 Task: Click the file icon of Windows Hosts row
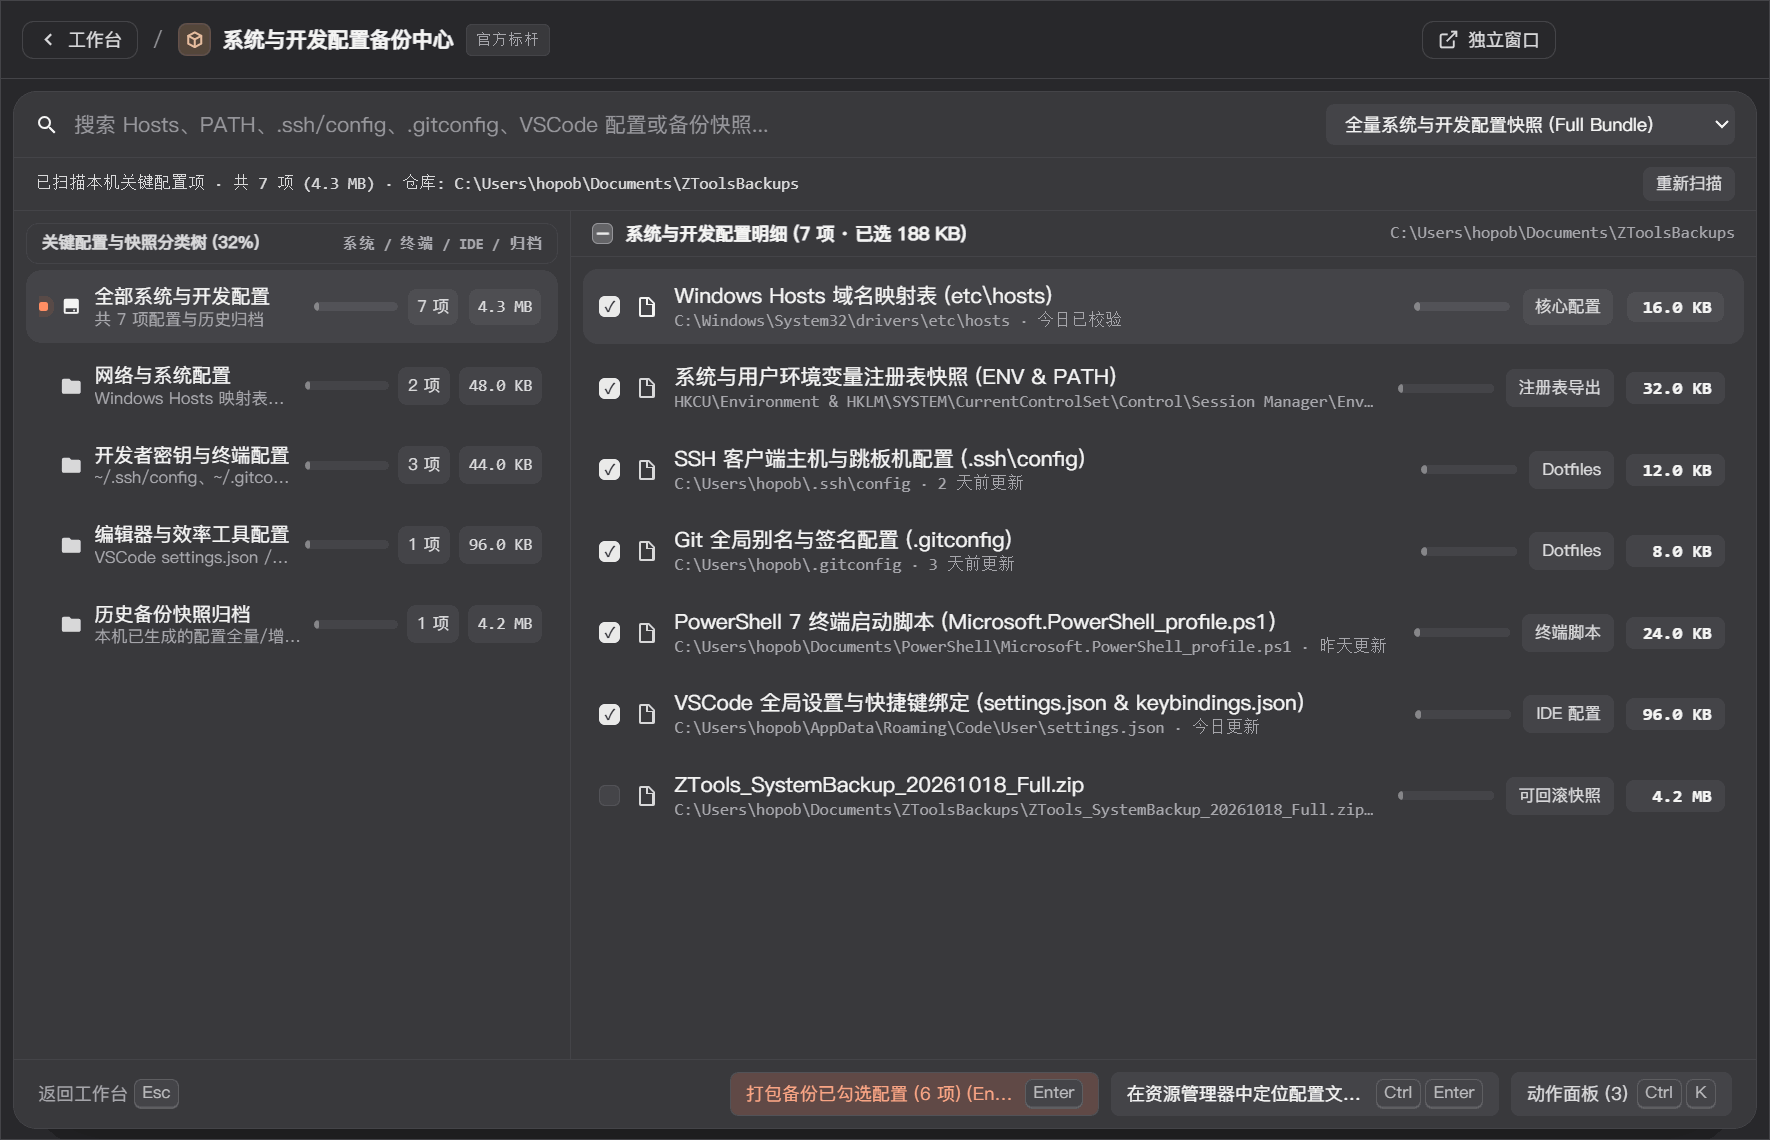coord(647,307)
